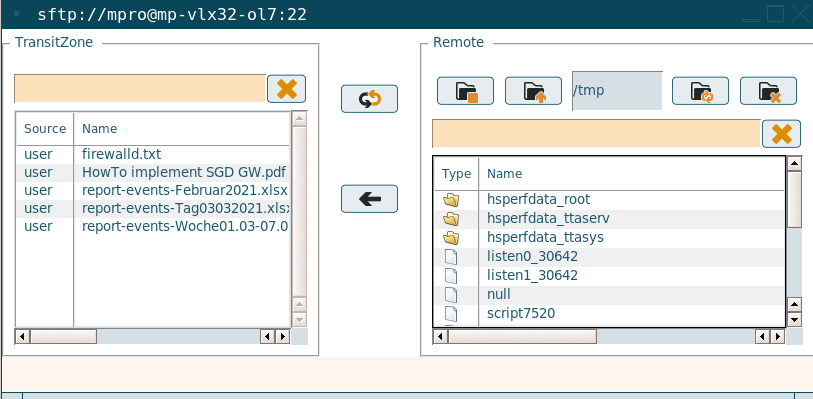Click the Remote horizontal scrollbar far-left arrow
The image size is (813, 399).
[440, 337]
